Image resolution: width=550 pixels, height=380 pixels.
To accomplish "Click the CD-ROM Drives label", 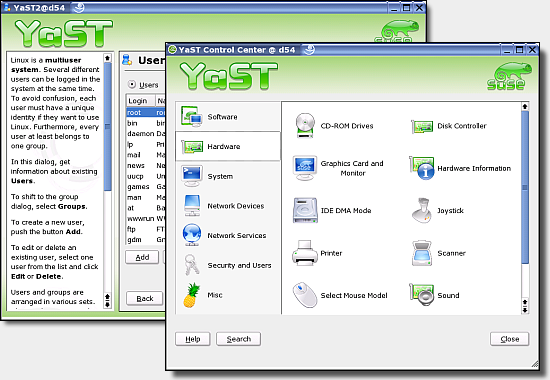I will [347, 126].
